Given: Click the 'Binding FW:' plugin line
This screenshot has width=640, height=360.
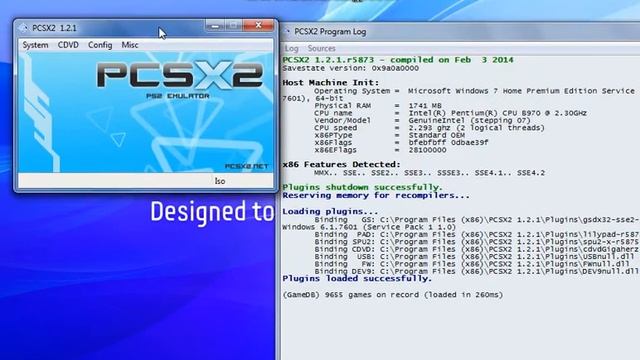Looking at the screenshot, I should click(472, 264).
